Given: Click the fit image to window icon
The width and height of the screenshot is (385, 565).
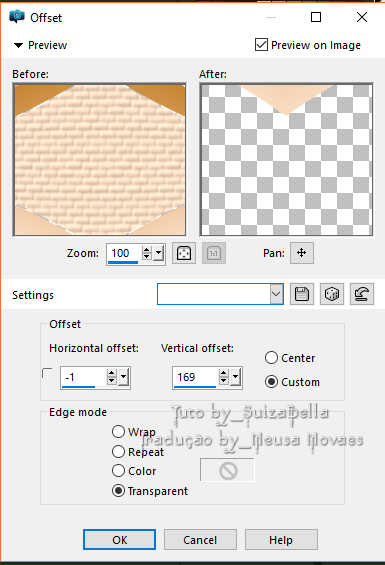Looking at the screenshot, I should (184, 253).
